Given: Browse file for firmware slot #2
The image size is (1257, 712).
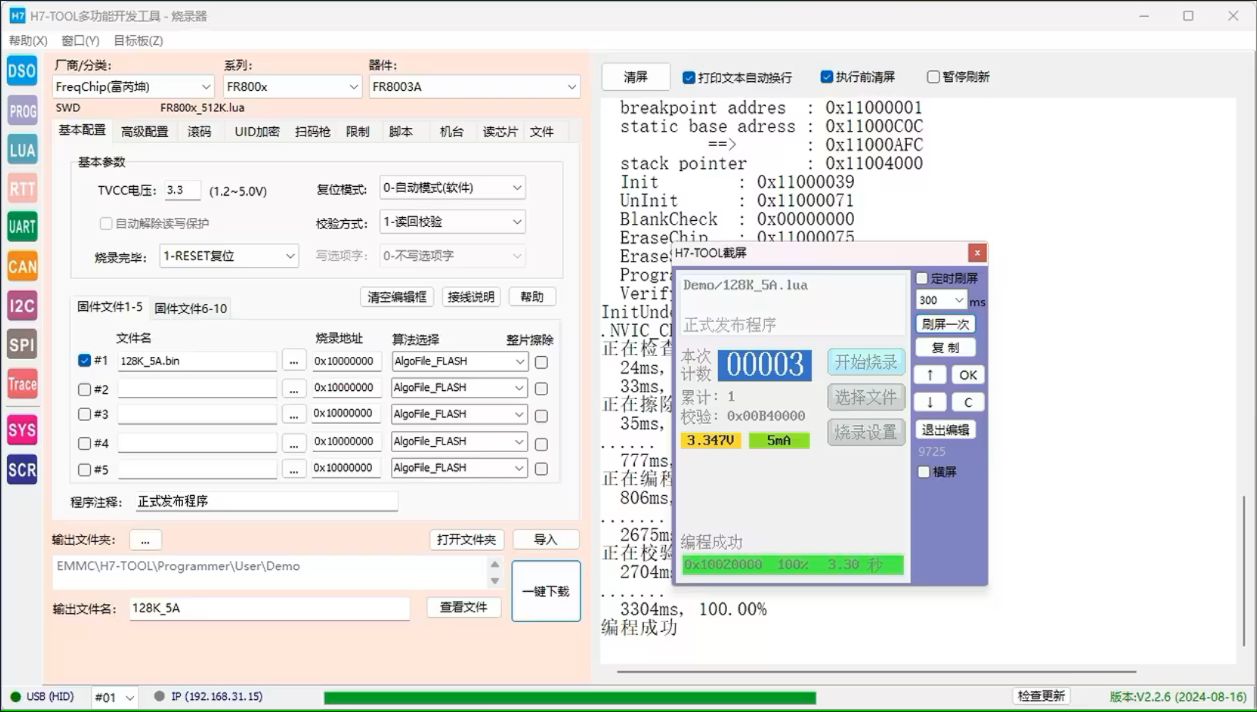Looking at the screenshot, I should tap(293, 388).
